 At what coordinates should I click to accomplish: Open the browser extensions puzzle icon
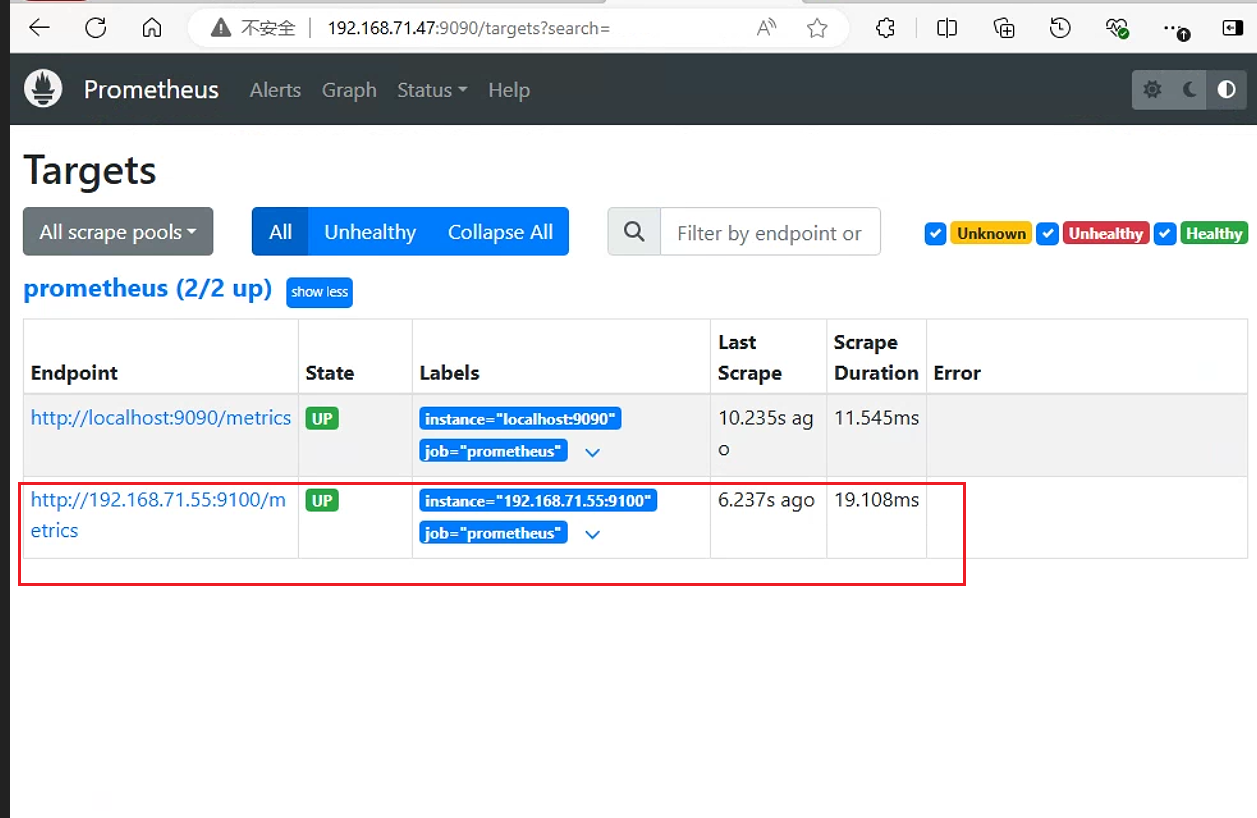(885, 28)
